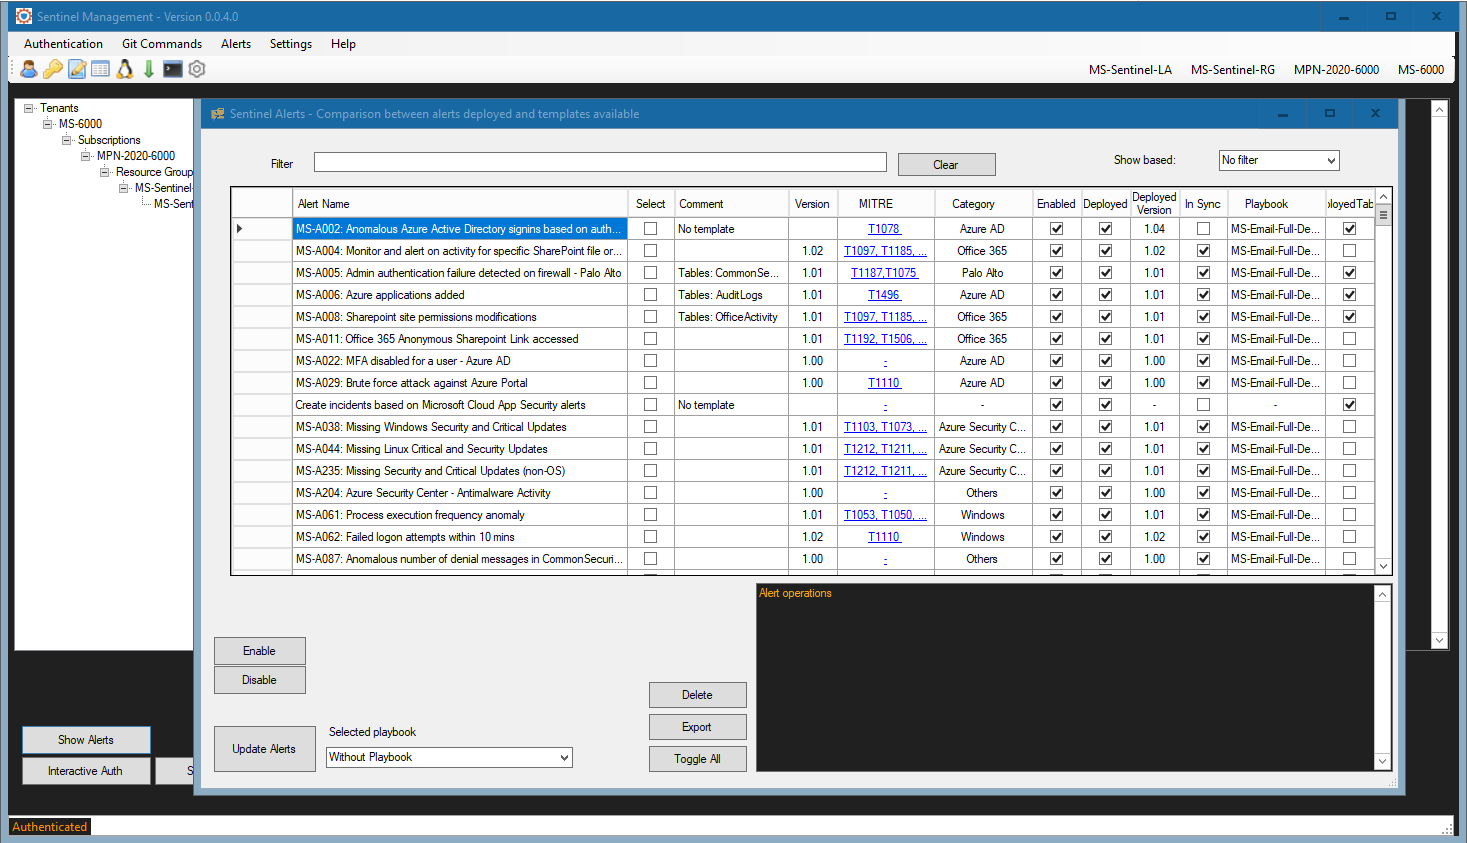Open the Authentication menu
Image resolution: width=1467 pixels, height=843 pixels.
pos(63,44)
